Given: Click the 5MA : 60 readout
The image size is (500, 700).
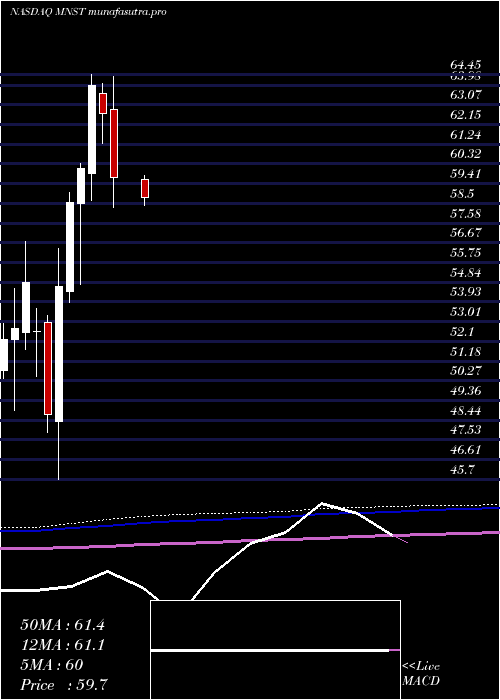Looking at the screenshot, I should (x=52, y=665).
